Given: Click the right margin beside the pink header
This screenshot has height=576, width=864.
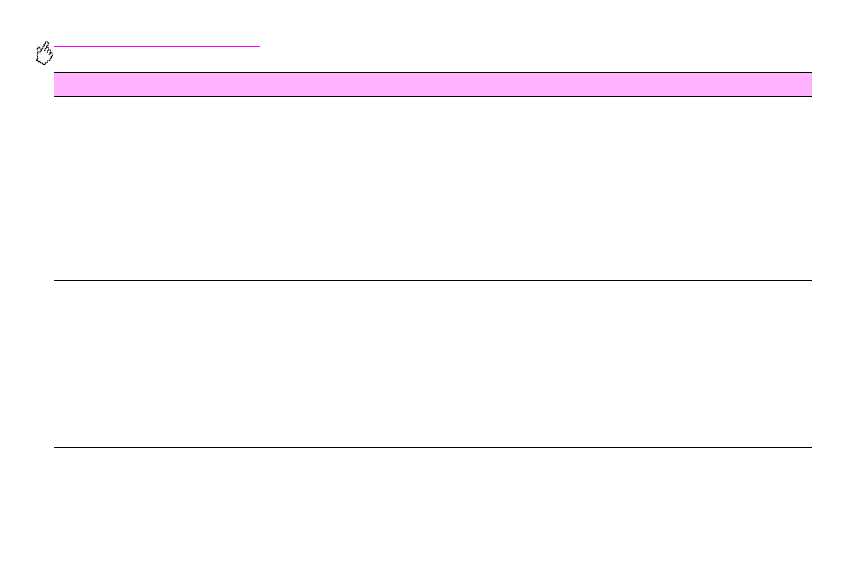Looking at the screenshot, I should 838,84.
